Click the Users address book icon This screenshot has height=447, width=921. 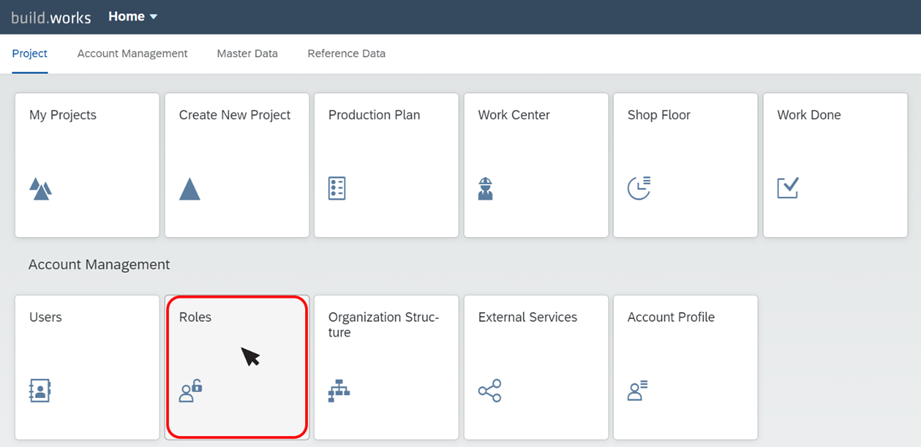tap(40, 391)
